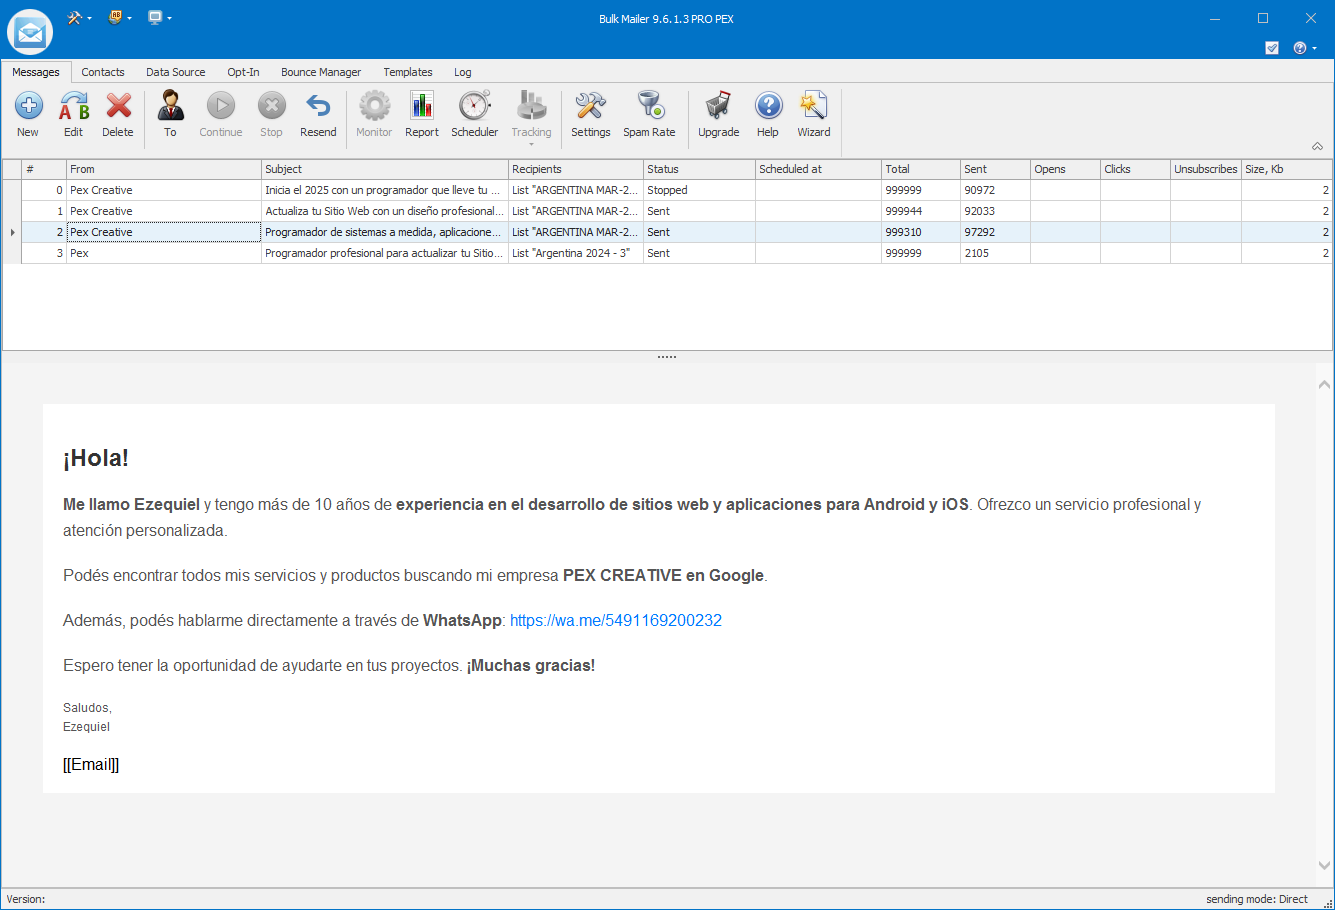Launch the Wizard tool
Image resolution: width=1335 pixels, height=910 pixels.
coord(813,106)
